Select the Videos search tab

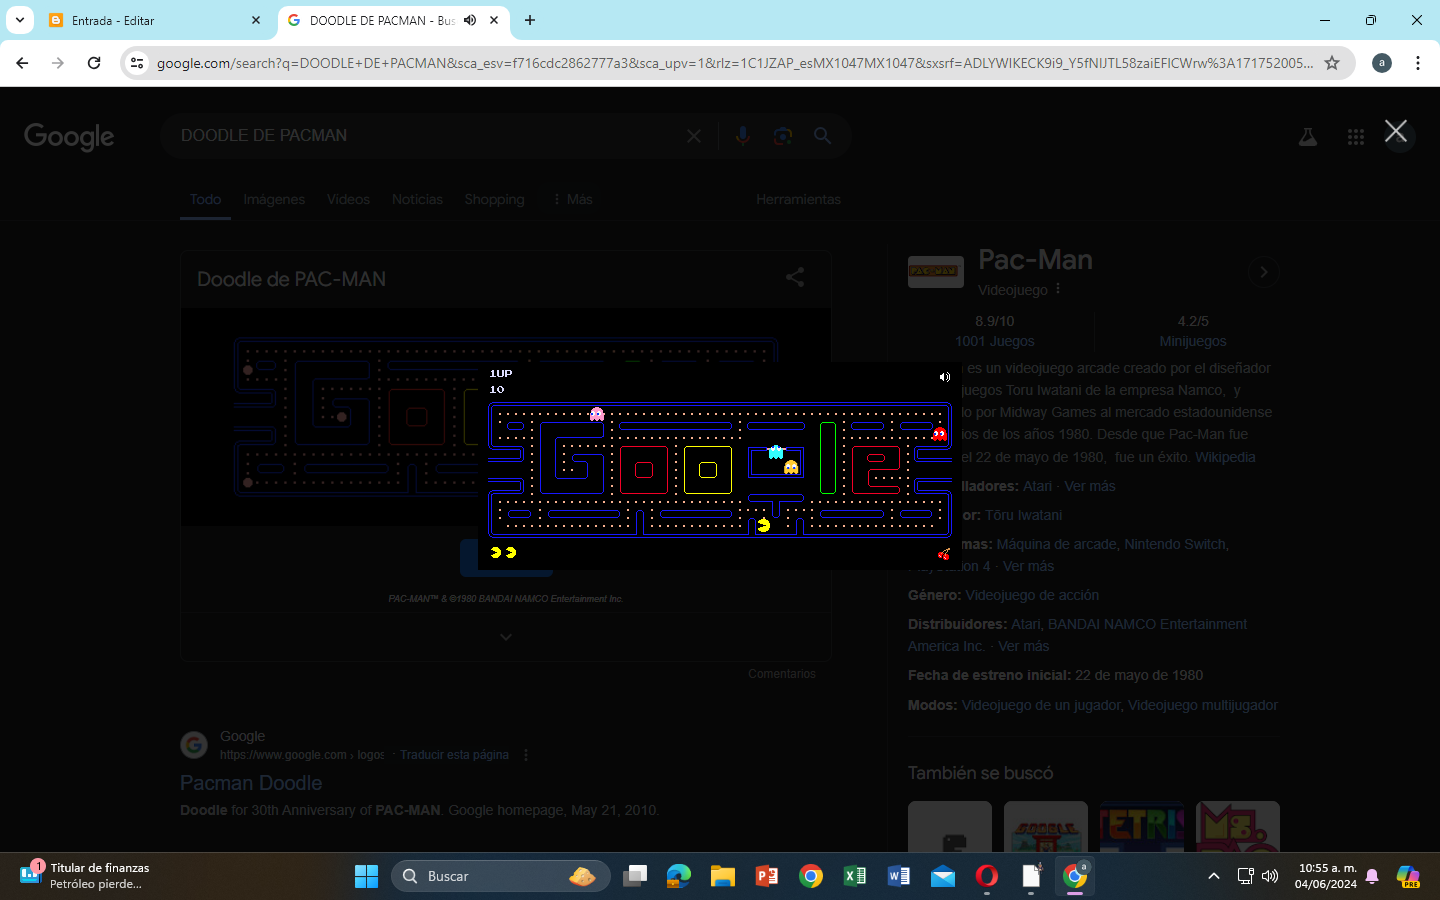(348, 199)
